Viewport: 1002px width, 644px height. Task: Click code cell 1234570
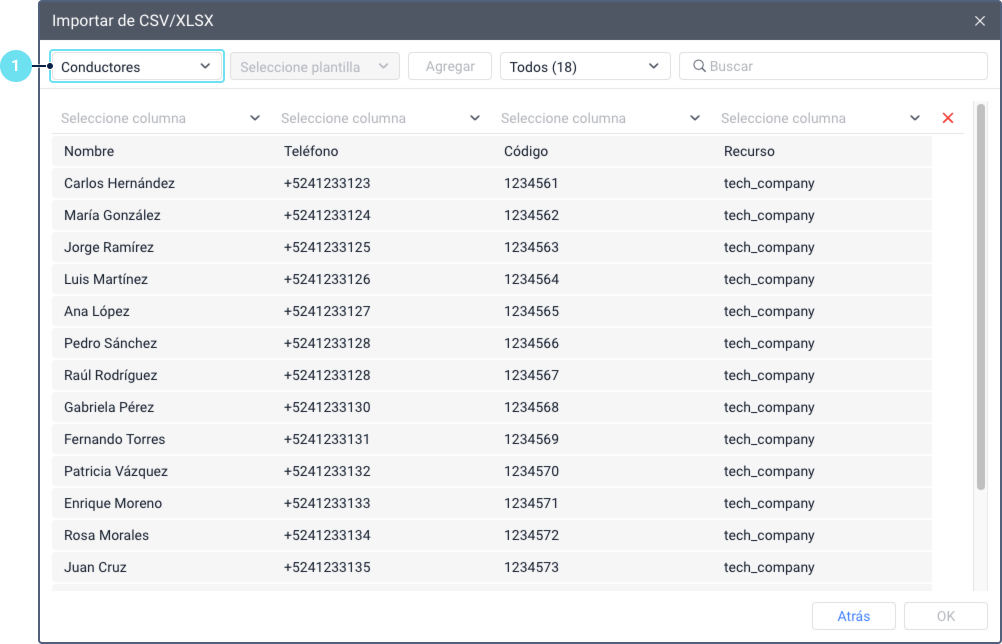click(x=531, y=471)
